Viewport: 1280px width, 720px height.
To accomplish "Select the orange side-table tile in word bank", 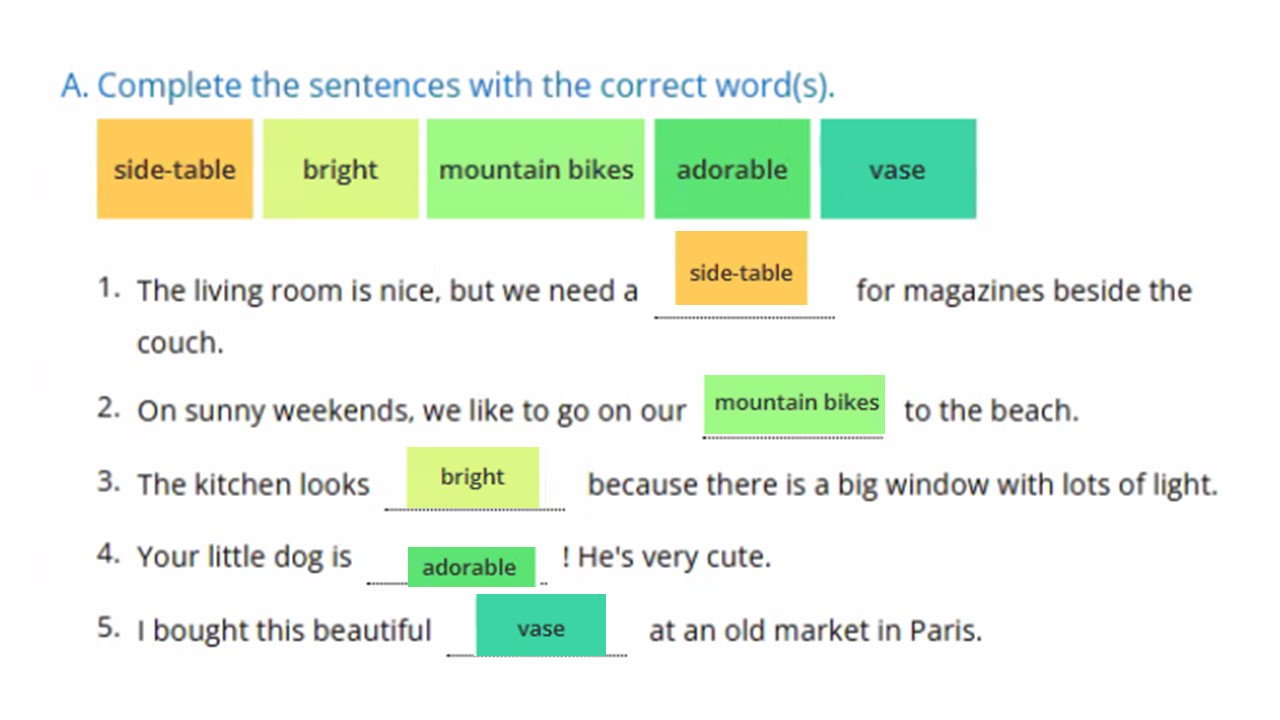I will pyautogui.click(x=175, y=169).
